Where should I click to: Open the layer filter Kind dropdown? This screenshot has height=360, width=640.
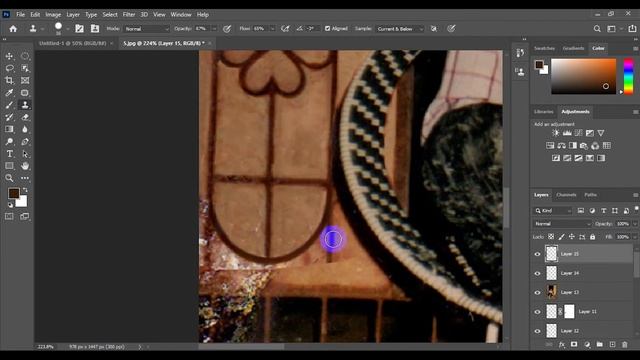(x=553, y=211)
